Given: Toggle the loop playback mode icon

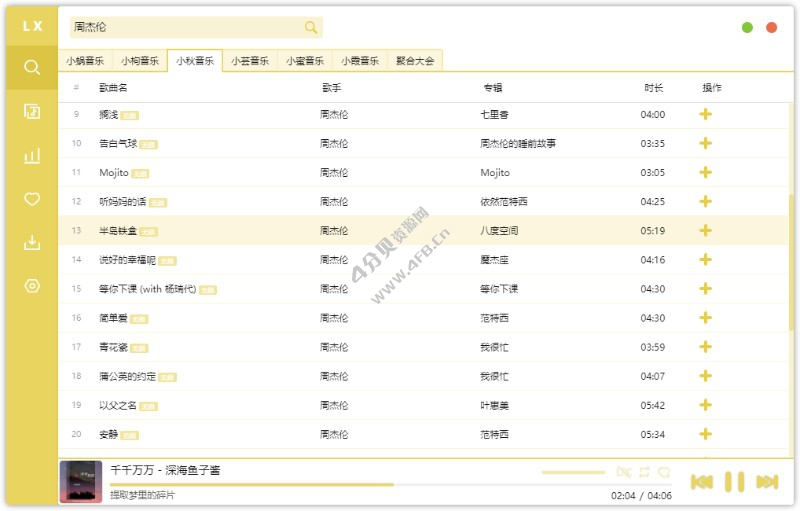Looking at the screenshot, I should tap(644, 472).
